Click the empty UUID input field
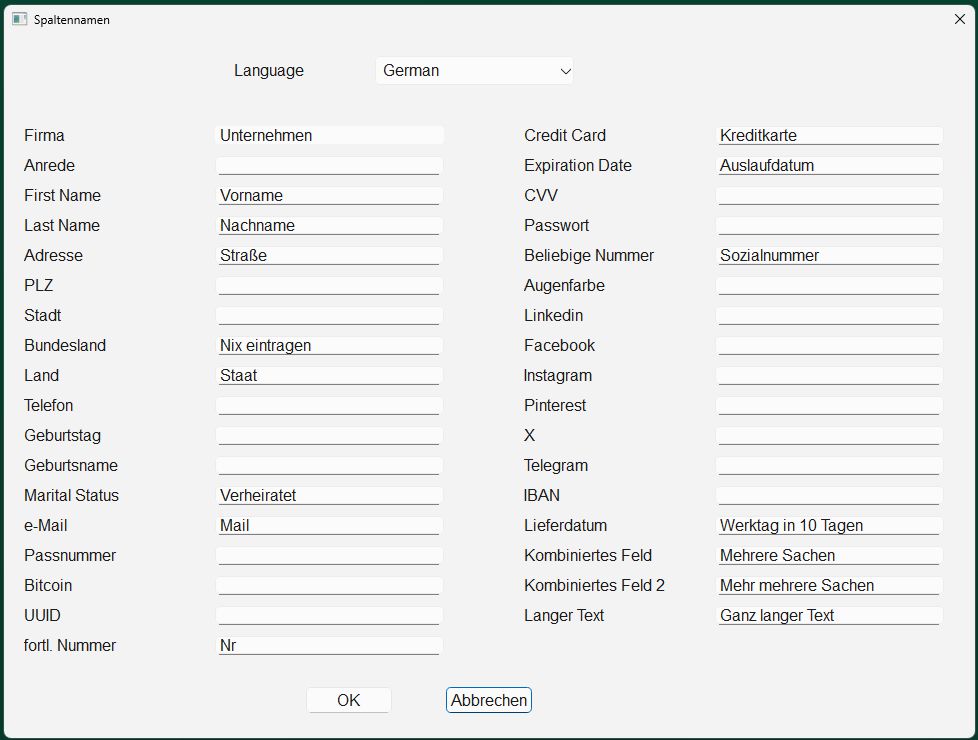The width and height of the screenshot is (978, 740). pyautogui.click(x=329, y=615)
